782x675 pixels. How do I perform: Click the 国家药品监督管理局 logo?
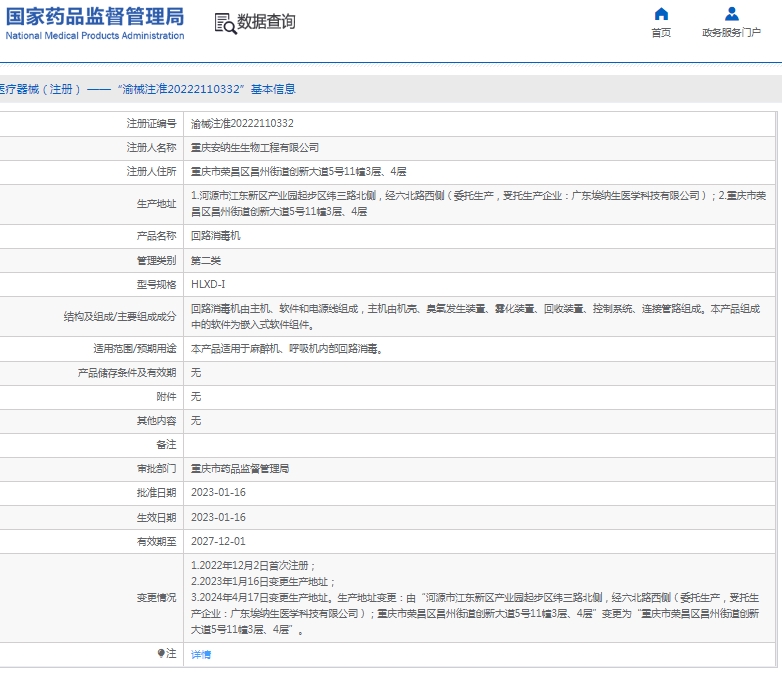tap(95, 23)
